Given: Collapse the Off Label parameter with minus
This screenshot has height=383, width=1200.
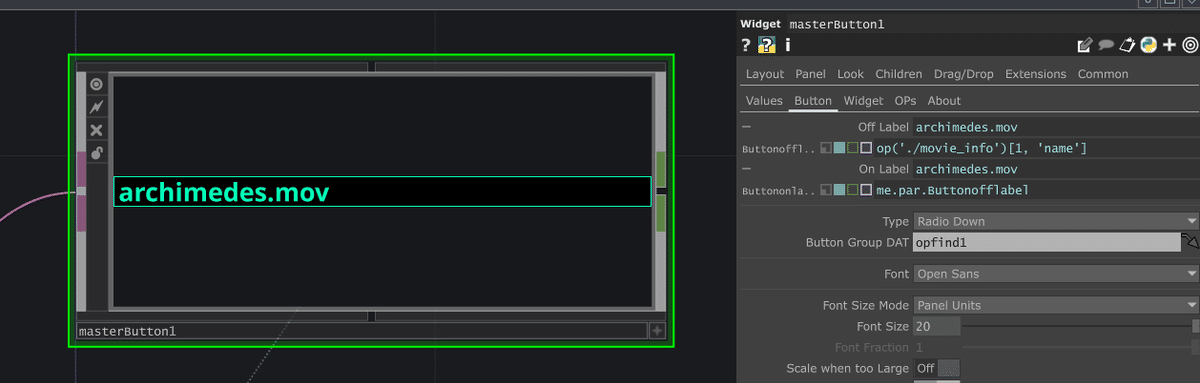Looking at the screenshot, I should click(x=746, y=127).
